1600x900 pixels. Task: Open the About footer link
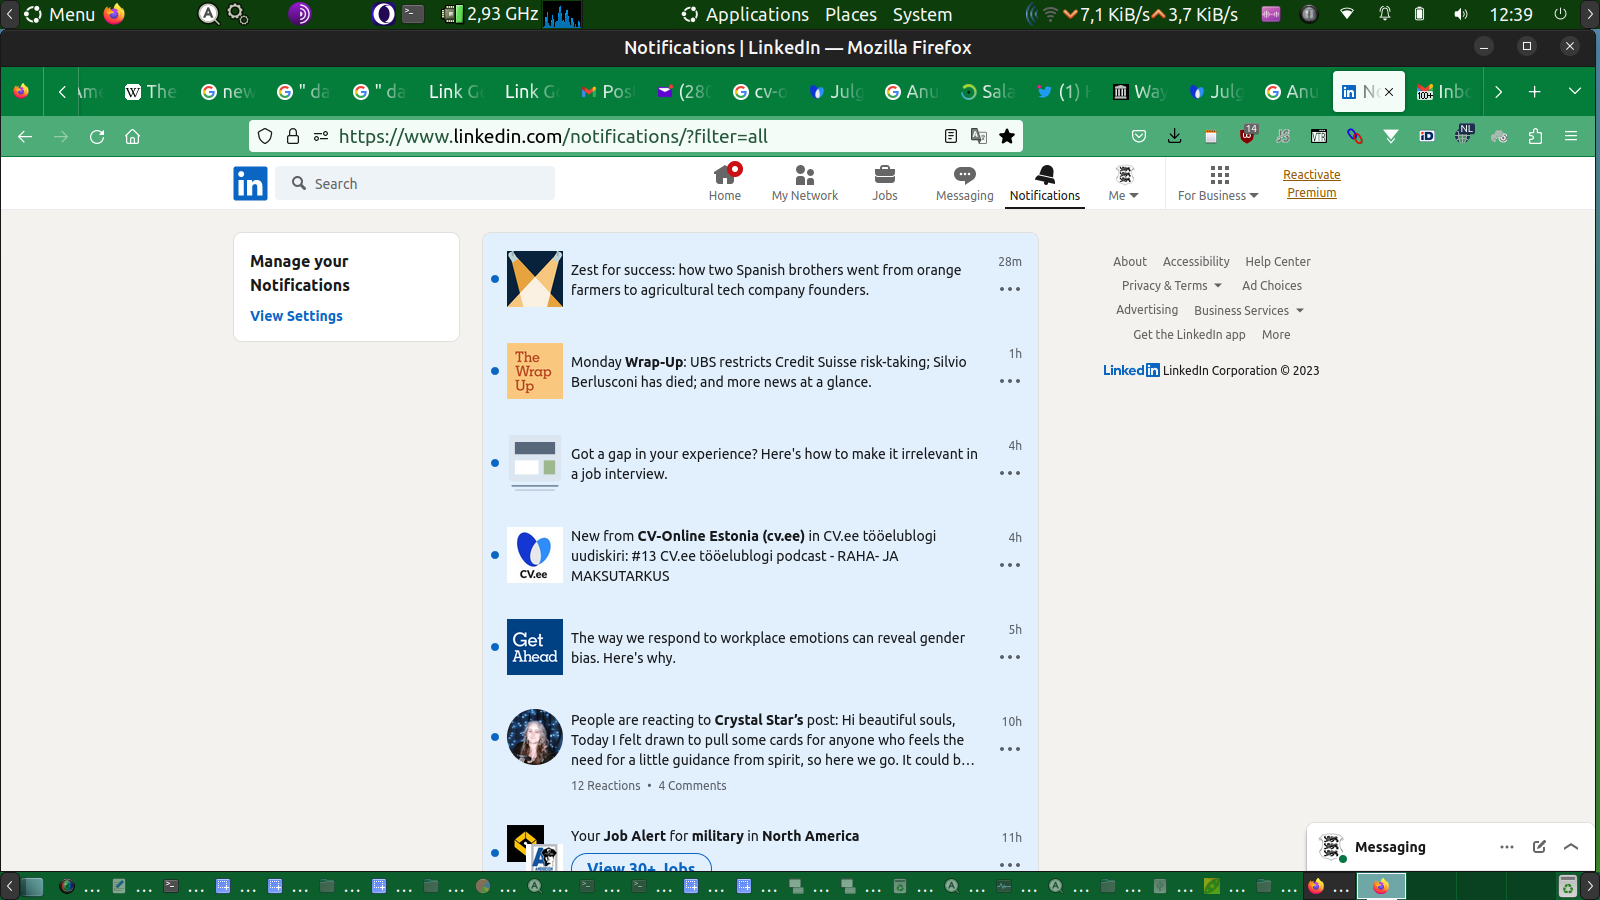(x=1130, y=262)
